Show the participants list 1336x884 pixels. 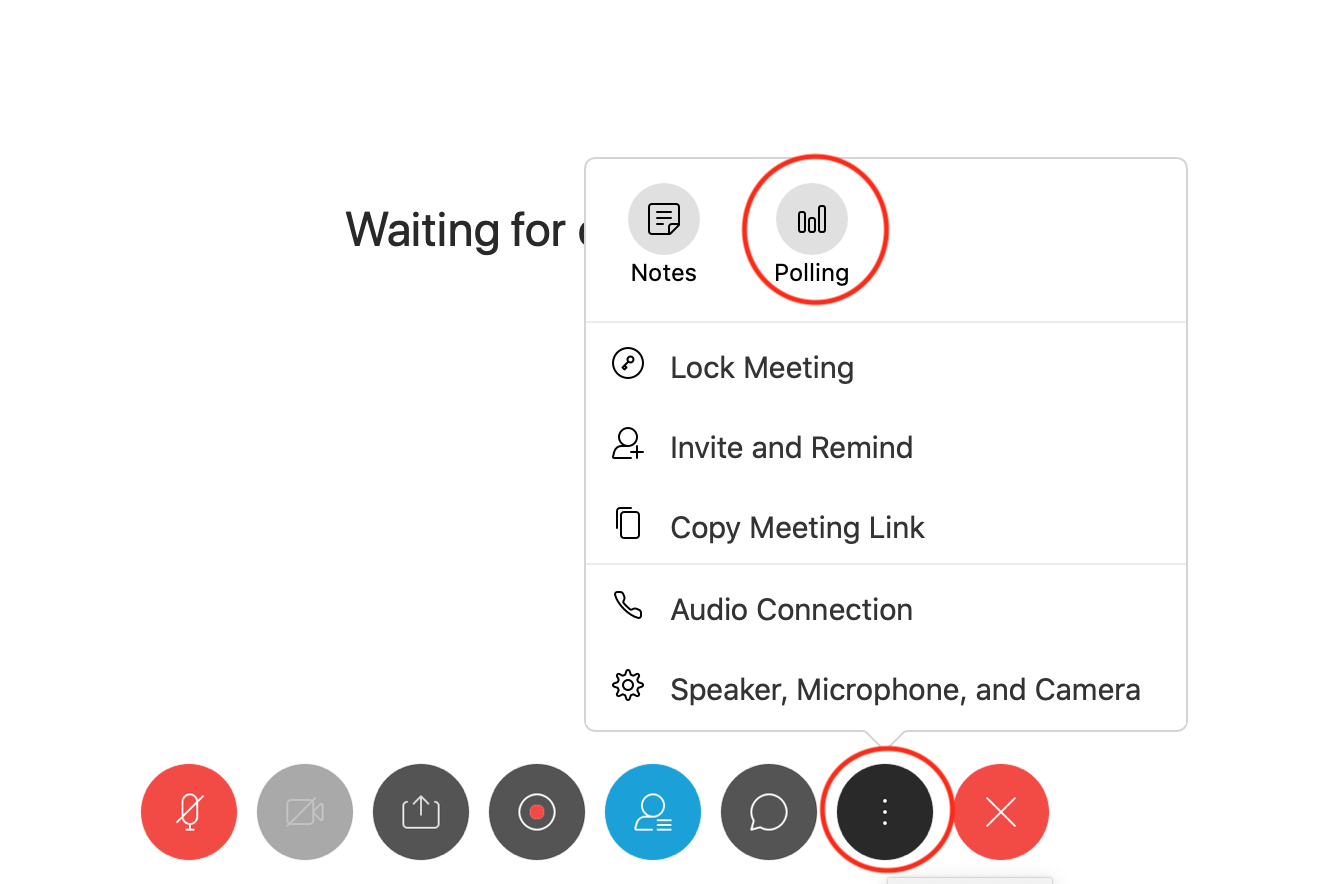652,812
